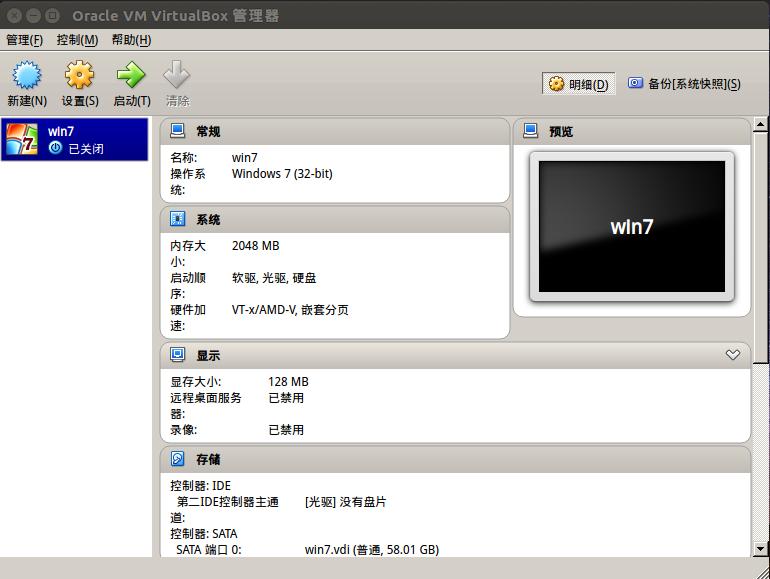This screenshot has width=770, height=579.
Task: Click the '[光驱] 没有盘片' text
Action: (345, 502)
